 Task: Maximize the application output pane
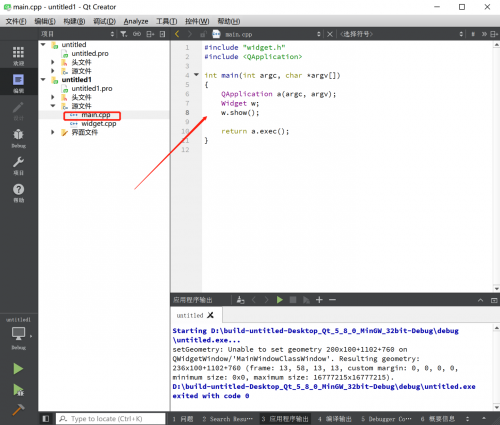pyautogui.click(x=494, y=300)
